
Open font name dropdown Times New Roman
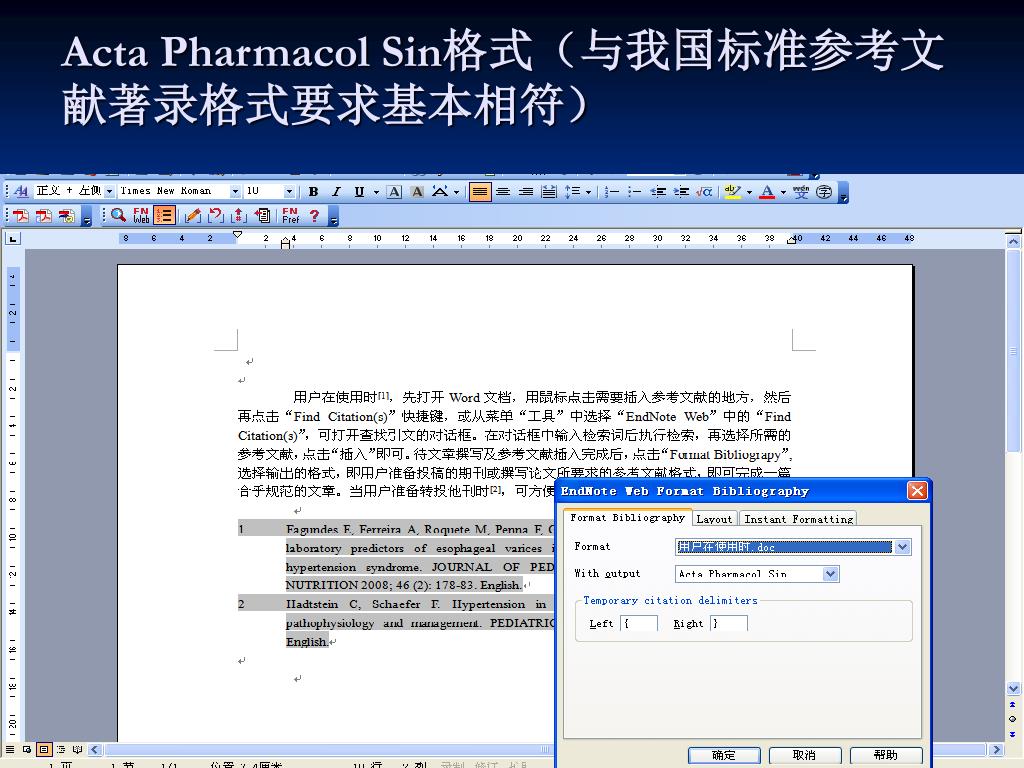(235, 191)
